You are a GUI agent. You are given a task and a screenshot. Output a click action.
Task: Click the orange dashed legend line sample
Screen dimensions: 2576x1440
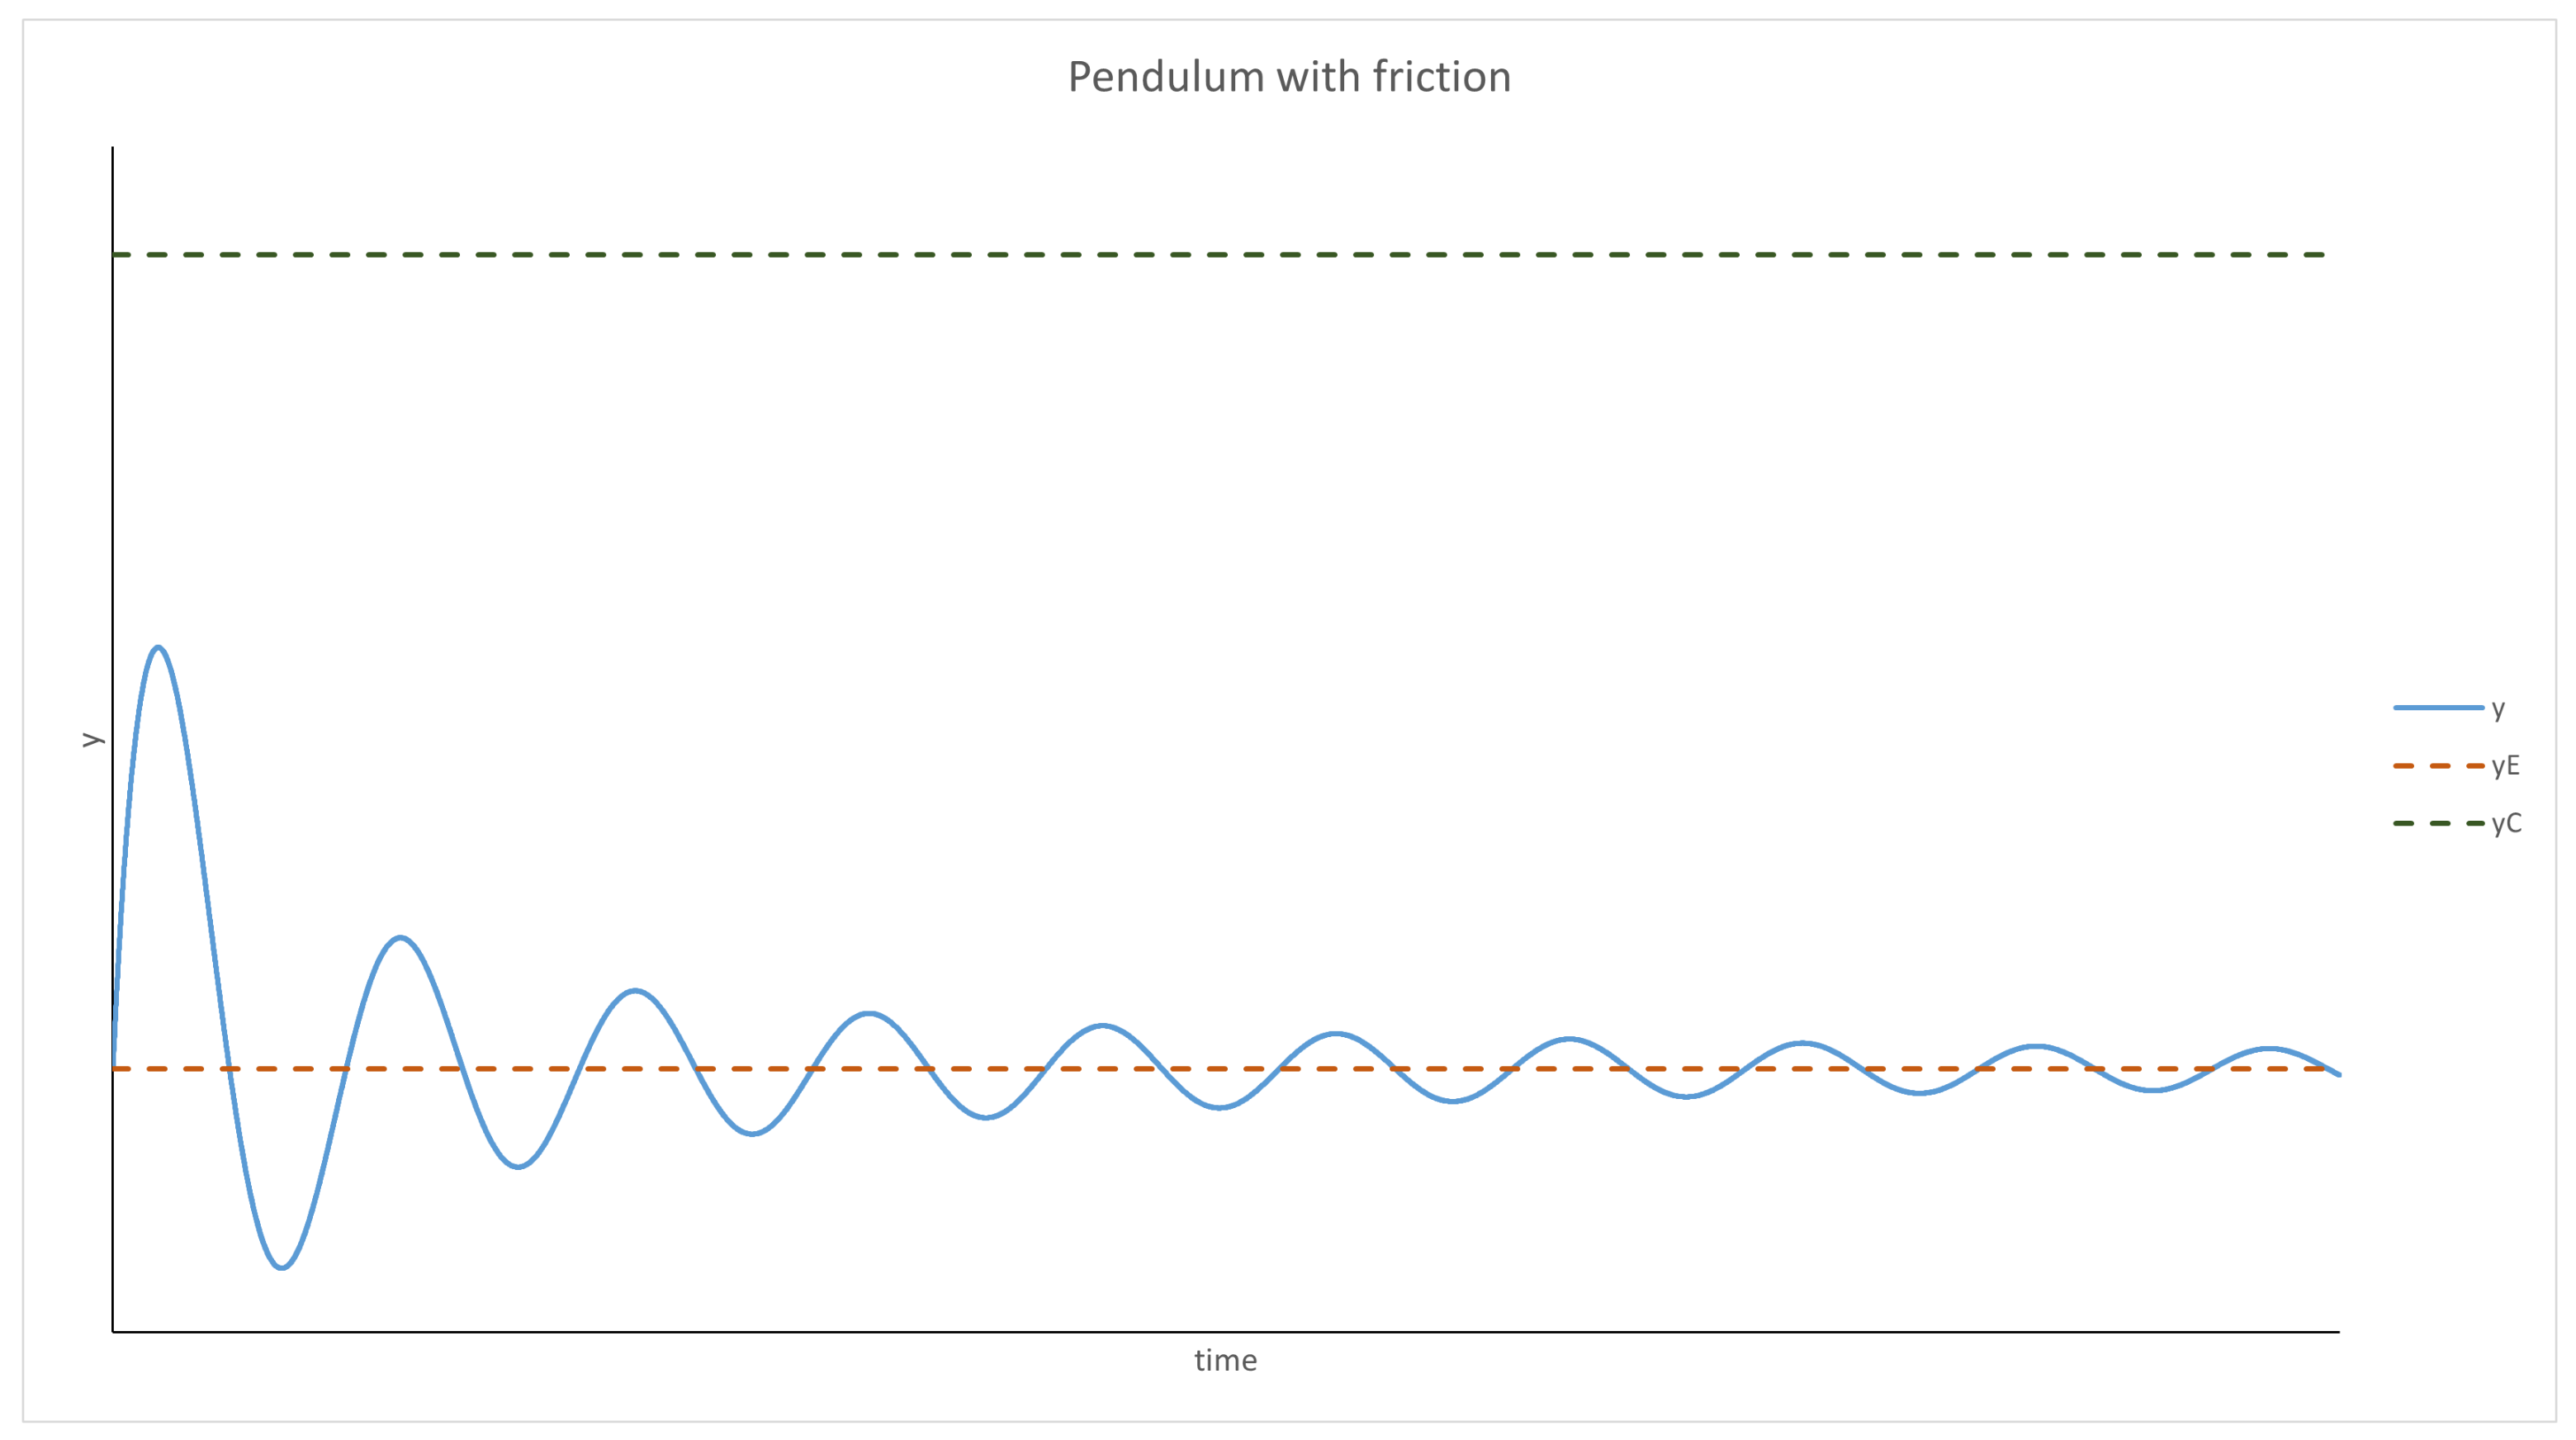point(2437,766)
